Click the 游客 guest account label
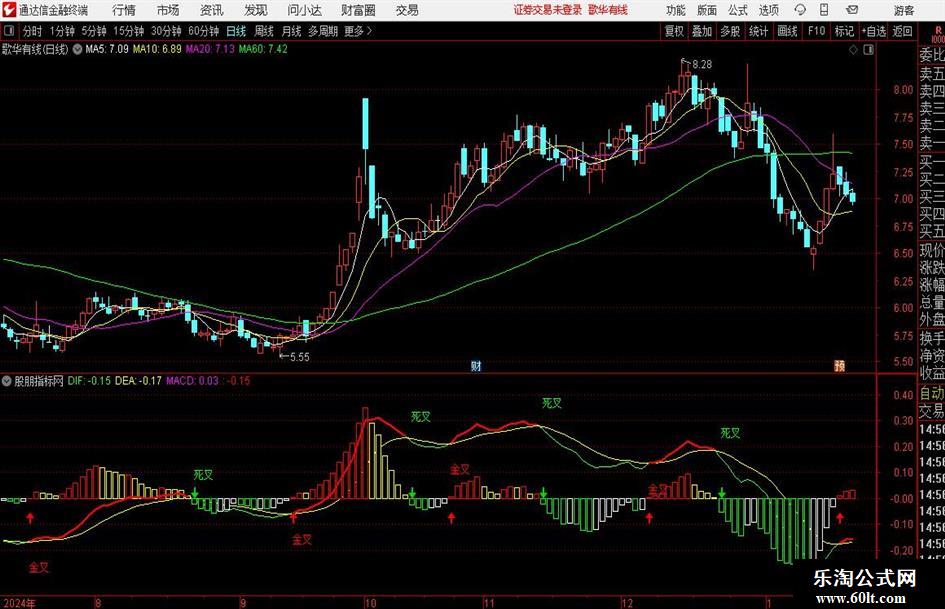The height and width of the screenshot is (609, 945). pos(903,10)
